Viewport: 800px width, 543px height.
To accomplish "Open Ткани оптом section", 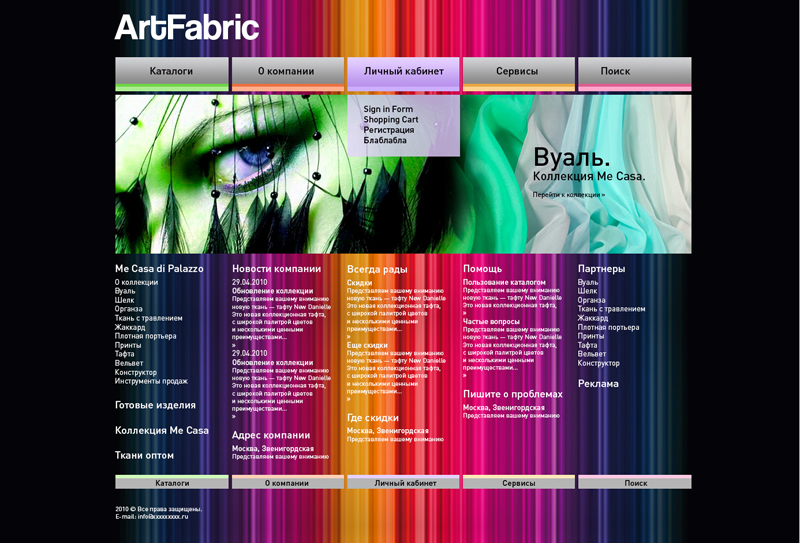I will pyautogui.click(x=144, y=455).
